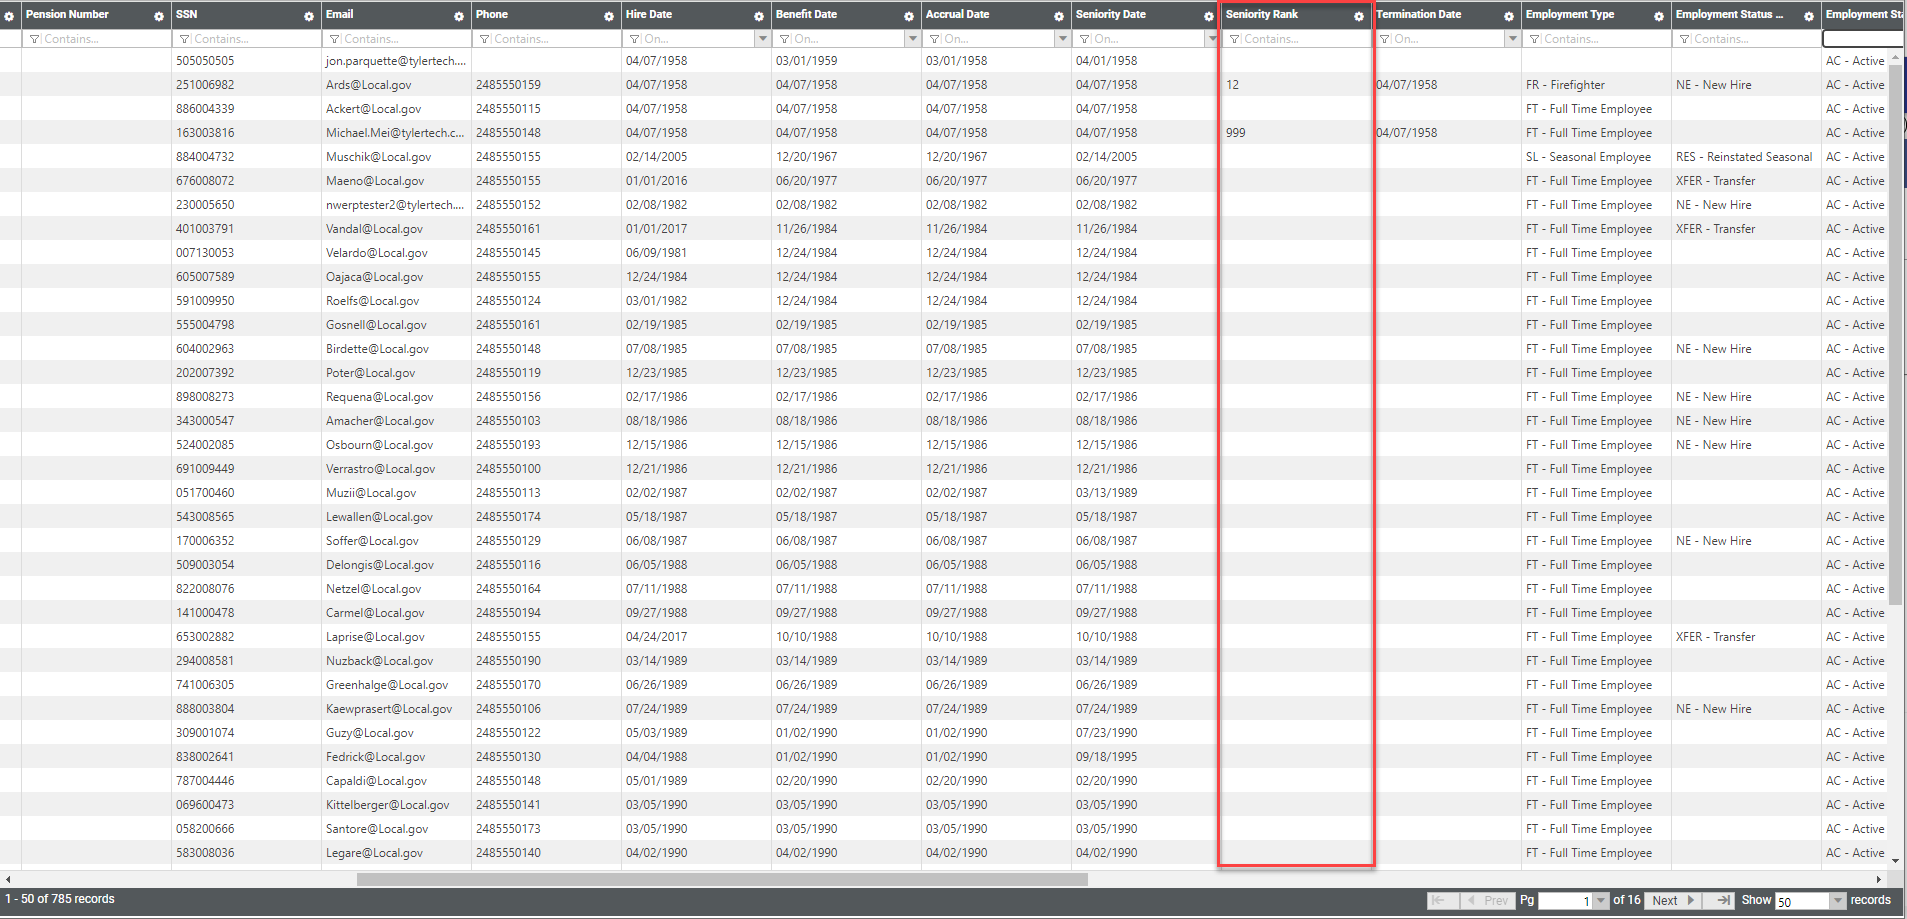Viewport: 1907px width, 919px height.
Task: Click the Seniority Date value 09/18/1995
Action: click(1107, 757)
